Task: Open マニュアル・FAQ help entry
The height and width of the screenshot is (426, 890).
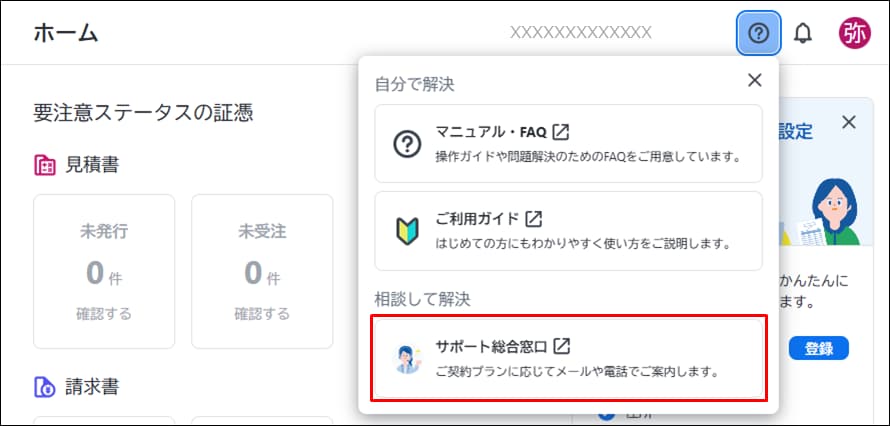Action: pyautogui.click(x=568, y=144)
